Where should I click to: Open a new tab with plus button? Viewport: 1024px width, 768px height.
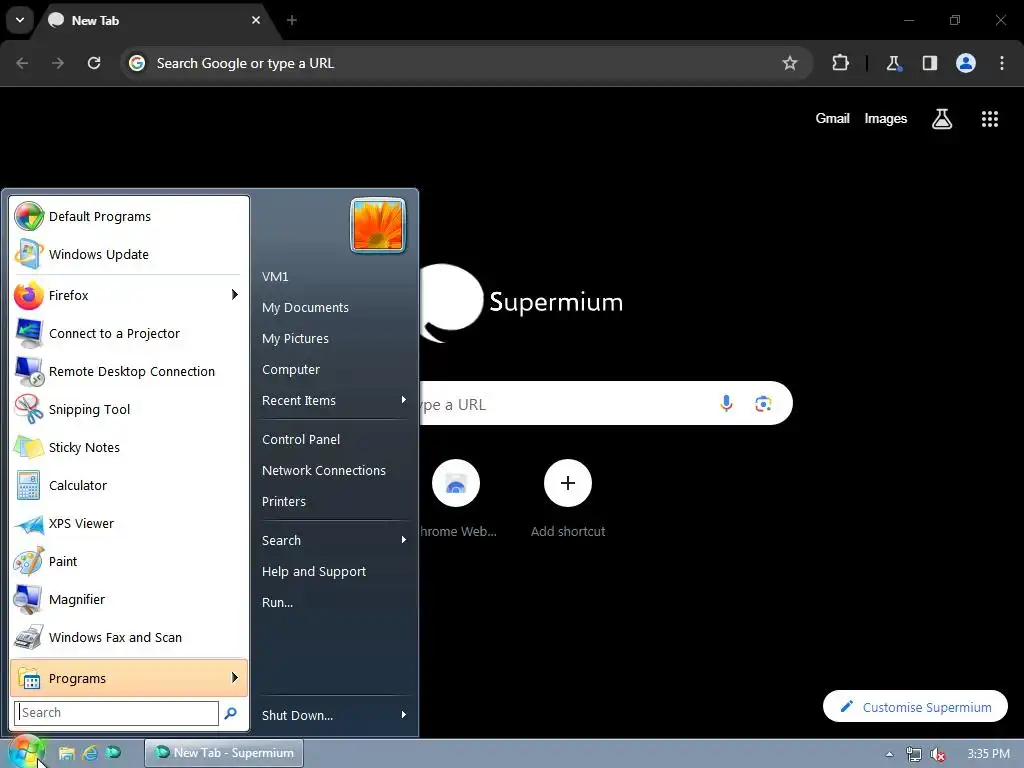(x=292, y=20)
